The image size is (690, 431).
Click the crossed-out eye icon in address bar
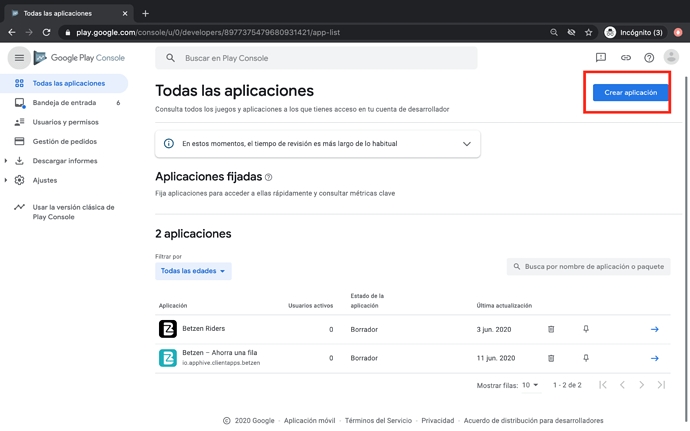[x=571, y=32]
